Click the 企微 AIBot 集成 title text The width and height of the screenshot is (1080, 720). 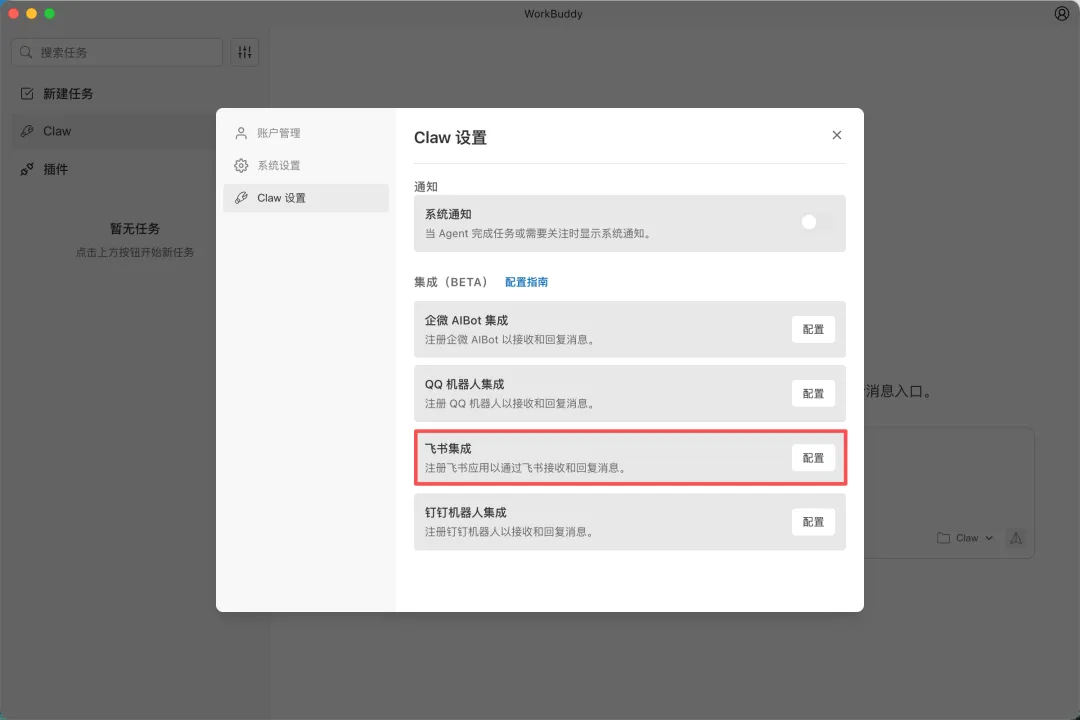(x=466, y=320)
